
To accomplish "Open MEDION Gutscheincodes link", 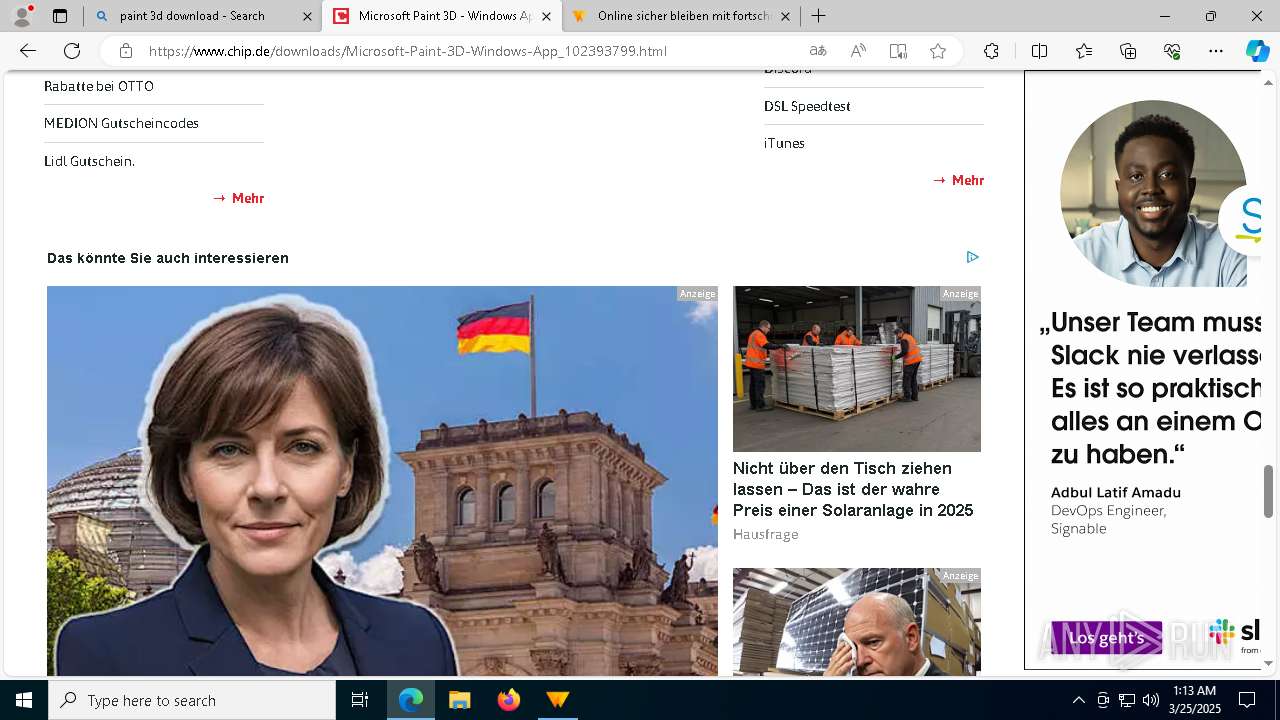I will [121, 123].
